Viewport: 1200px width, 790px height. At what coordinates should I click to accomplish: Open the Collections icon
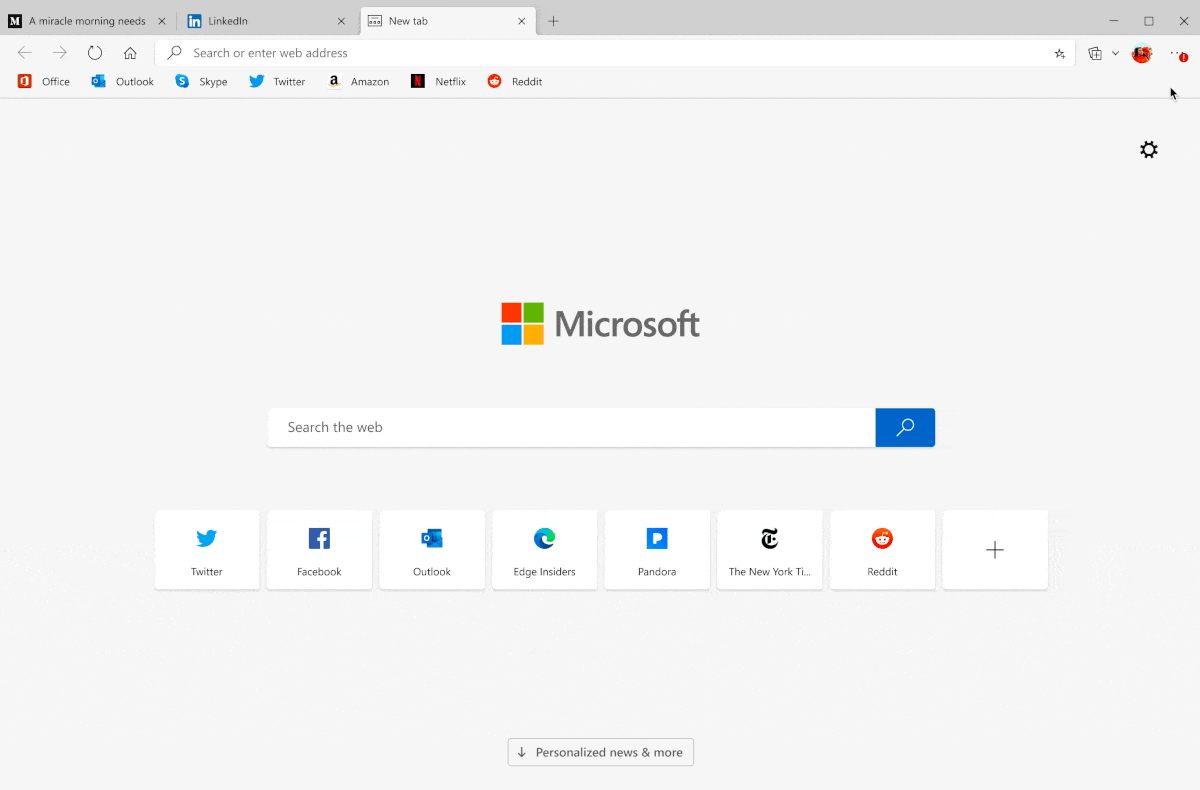pyautogui.click(x=1095, y=54)
